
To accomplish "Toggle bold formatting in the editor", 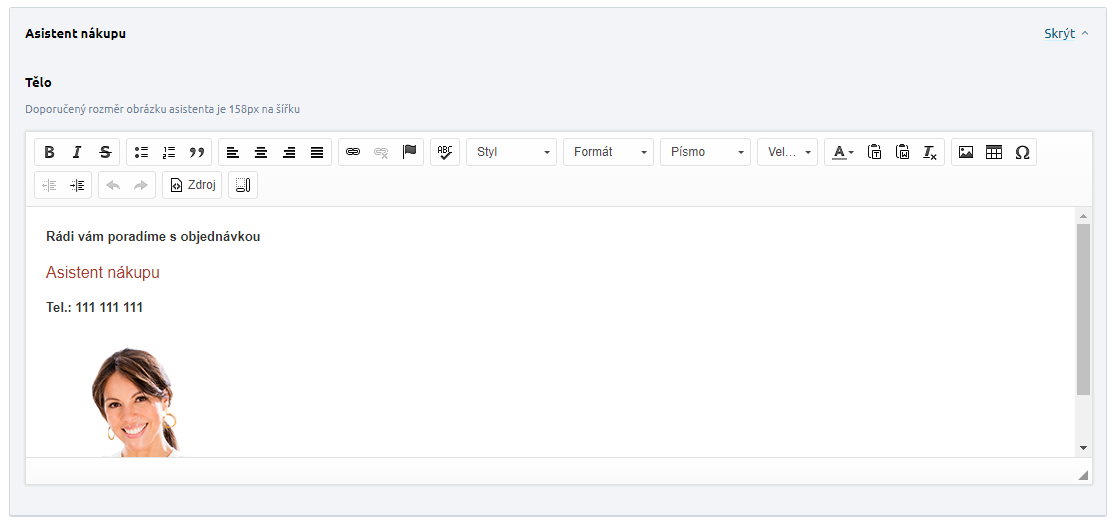I will 49,152.
